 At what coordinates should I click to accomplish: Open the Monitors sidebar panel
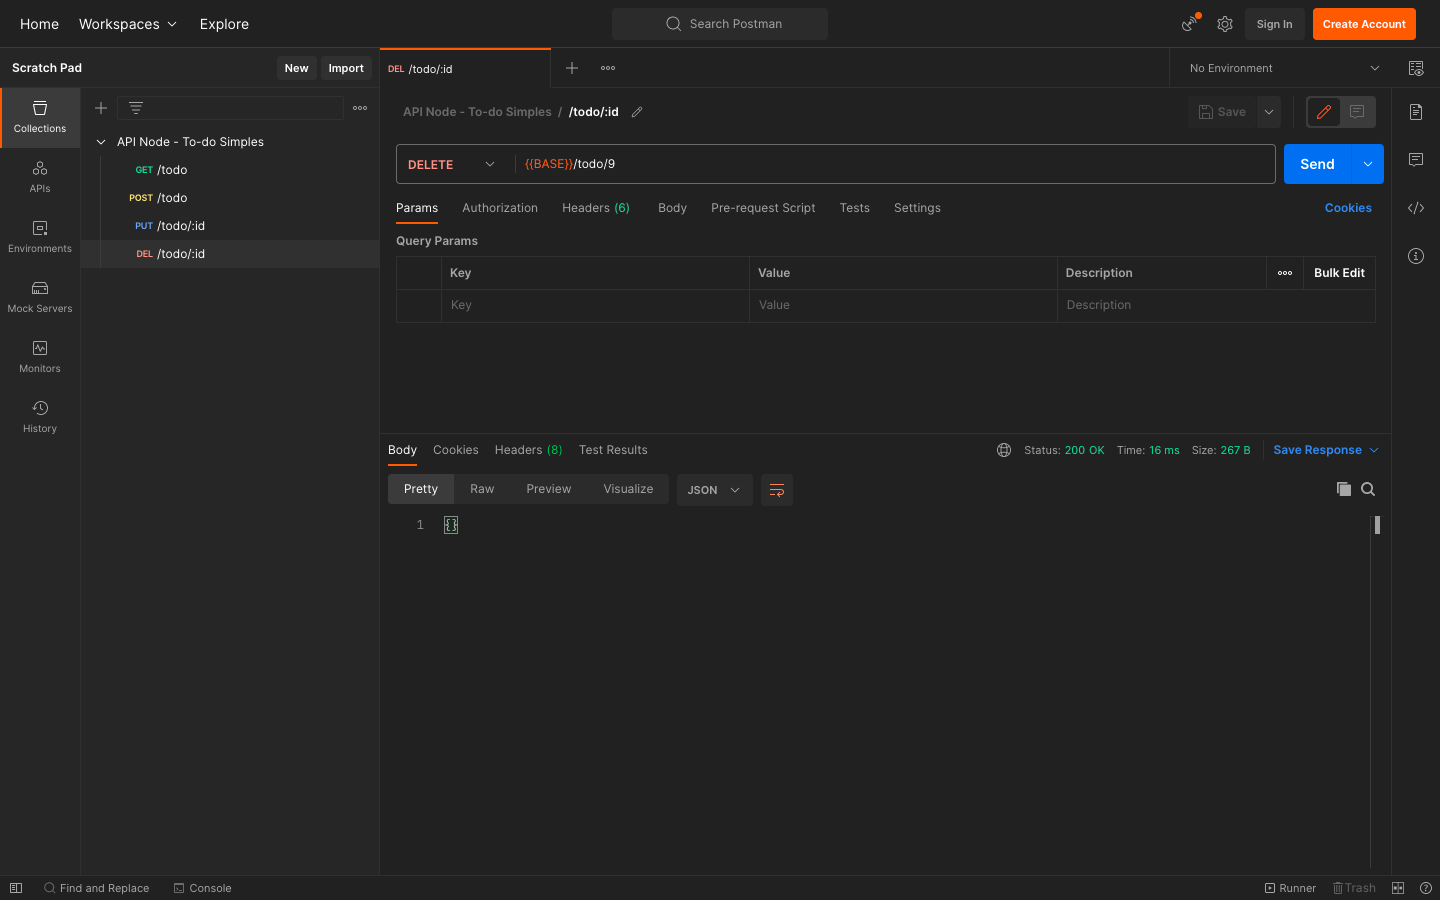click(40, 357)
